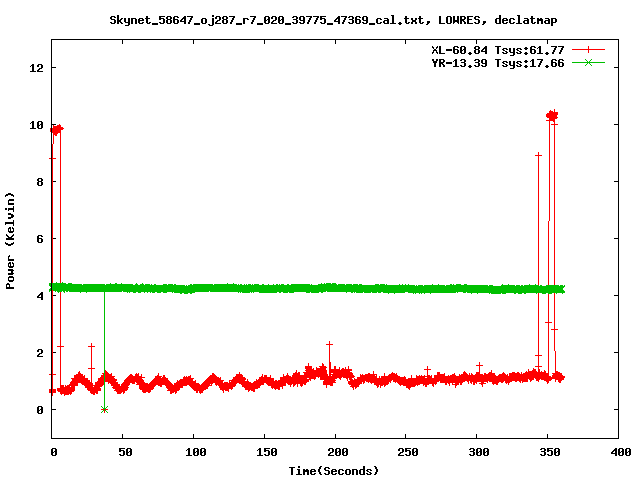Click the y-axis tick label 4

click(40, 296)
